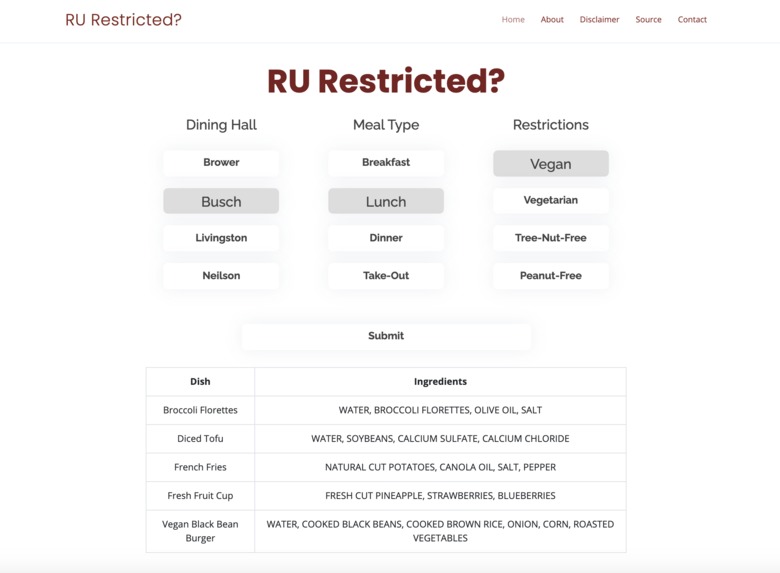The image size is (780, 573).
Task: Go to the Home nav item
Action: (x=513, y=19)
